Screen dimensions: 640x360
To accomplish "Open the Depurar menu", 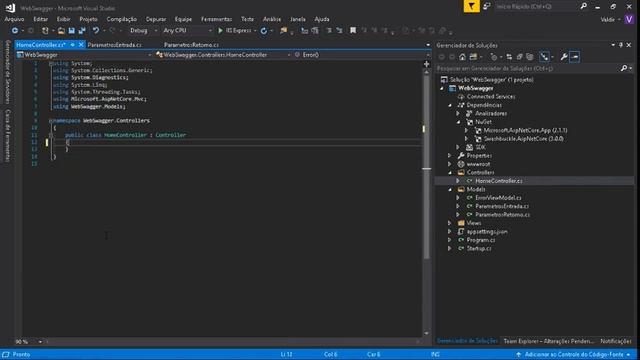I will 156,19.
